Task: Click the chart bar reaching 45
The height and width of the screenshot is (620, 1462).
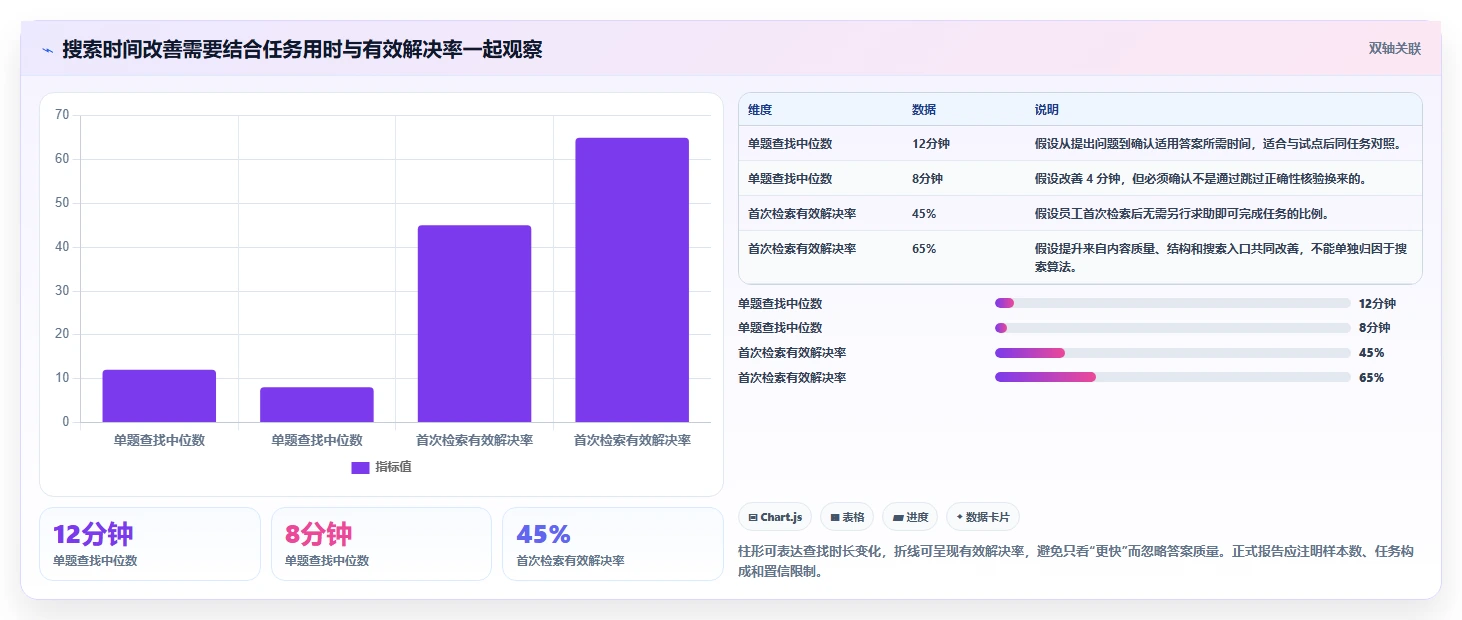Action: 474,324
